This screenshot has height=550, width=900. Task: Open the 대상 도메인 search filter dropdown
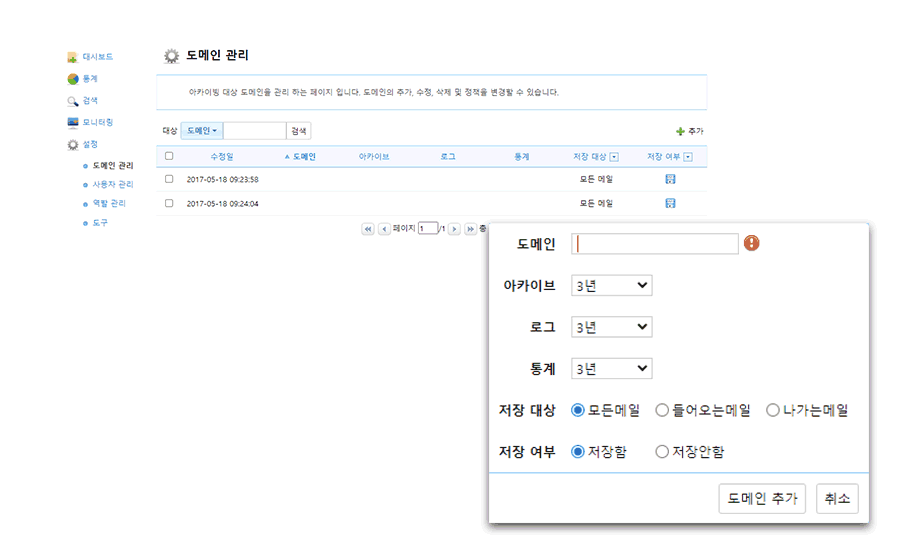[x=202, y=131]
